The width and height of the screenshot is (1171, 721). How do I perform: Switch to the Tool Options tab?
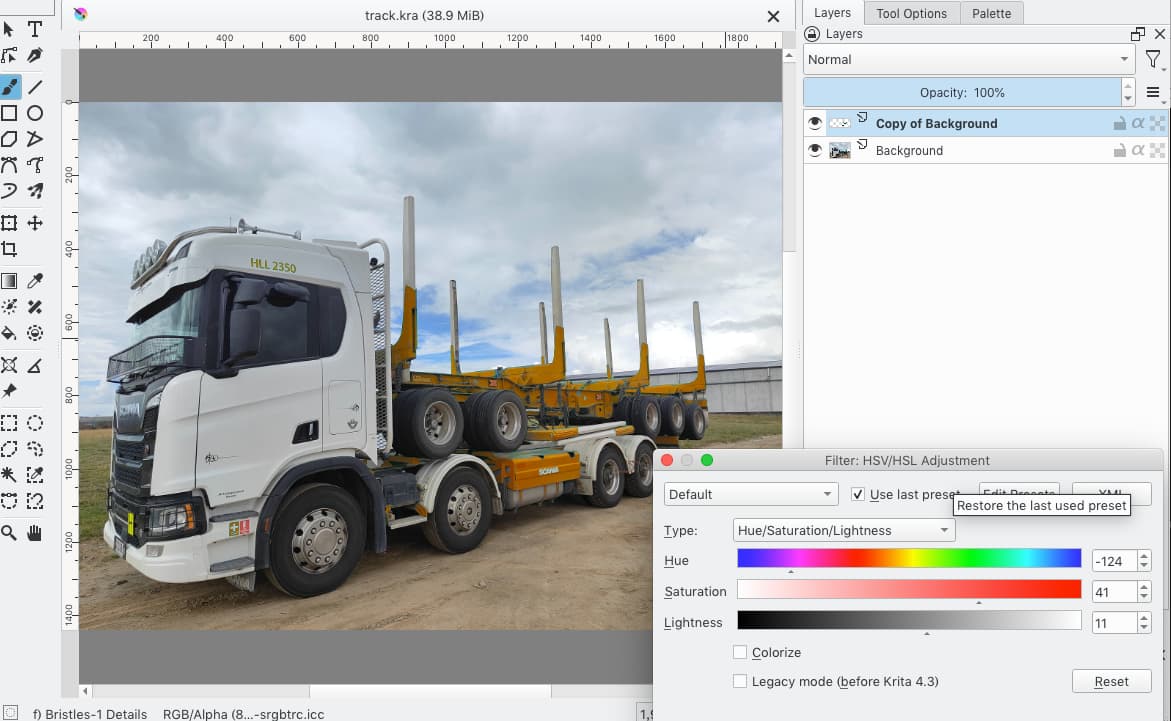pos(910,13)
